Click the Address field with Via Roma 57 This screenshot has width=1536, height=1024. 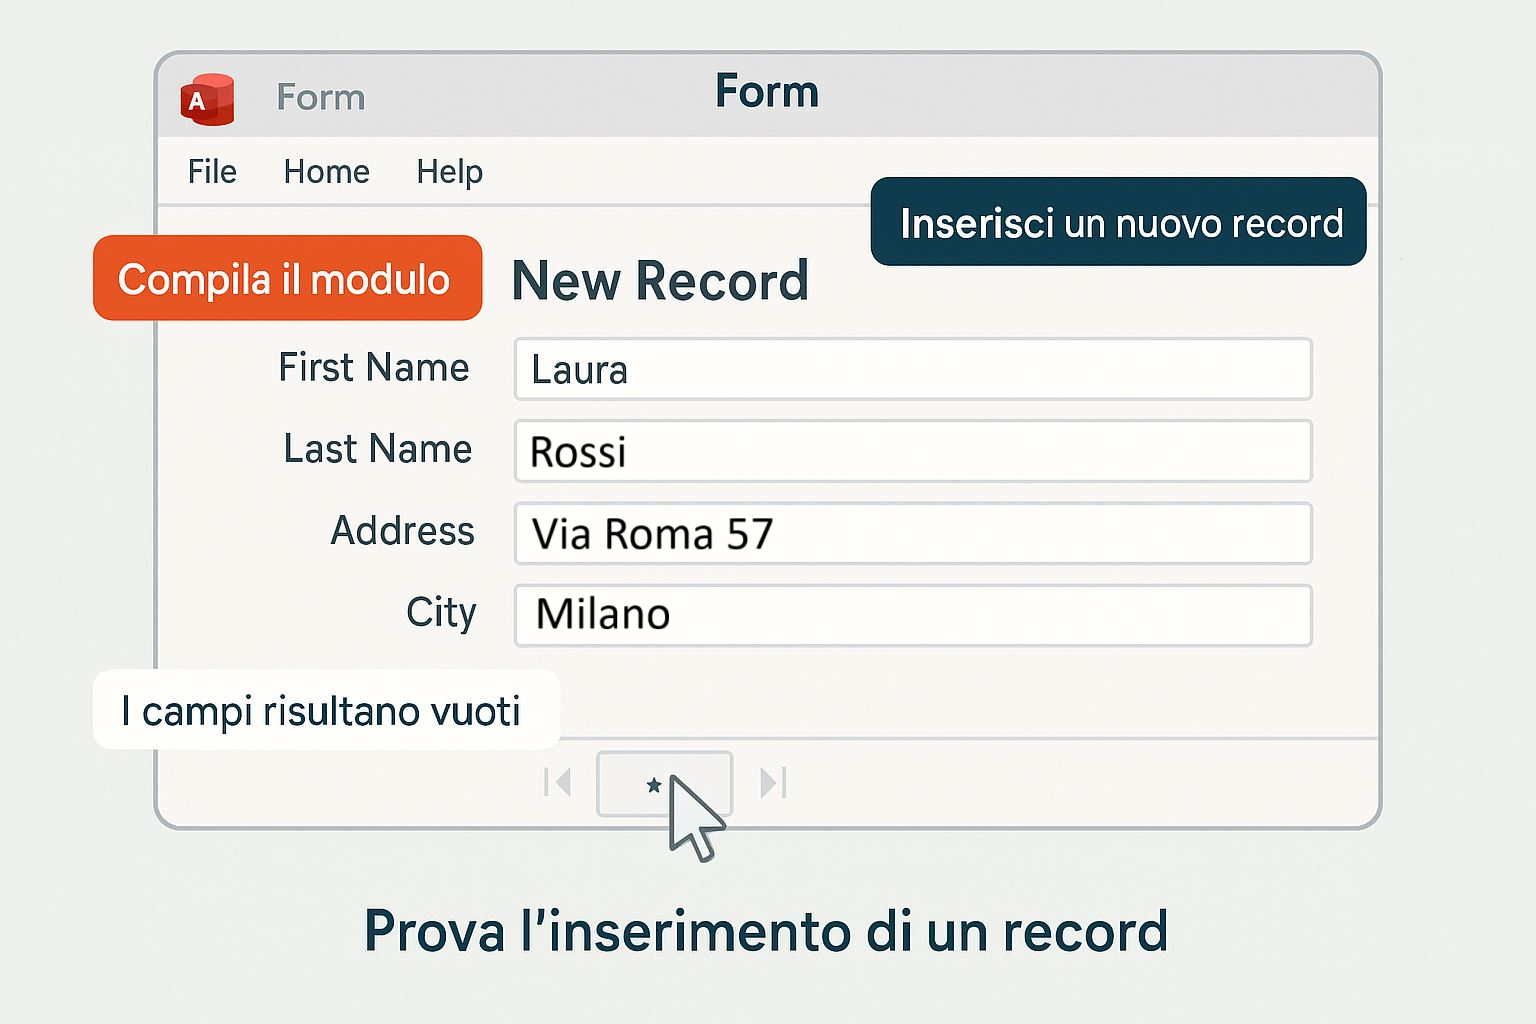912,533
